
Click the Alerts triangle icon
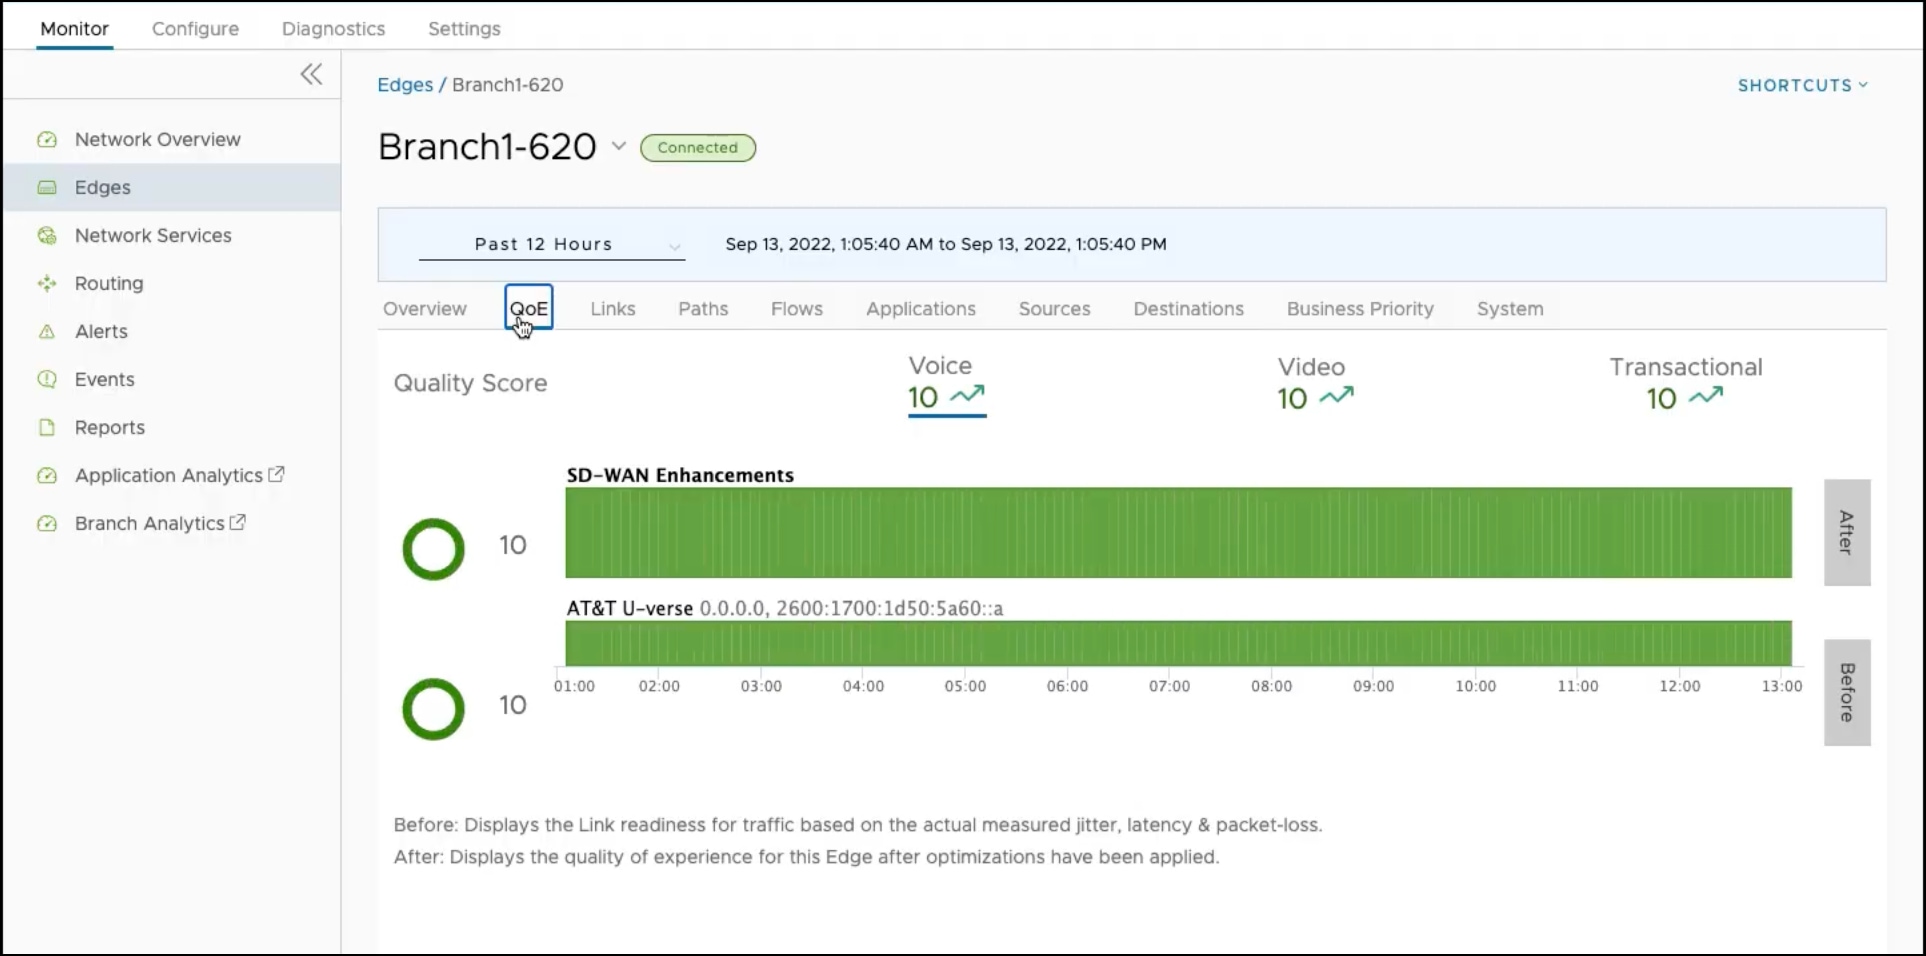click(47, 332)
